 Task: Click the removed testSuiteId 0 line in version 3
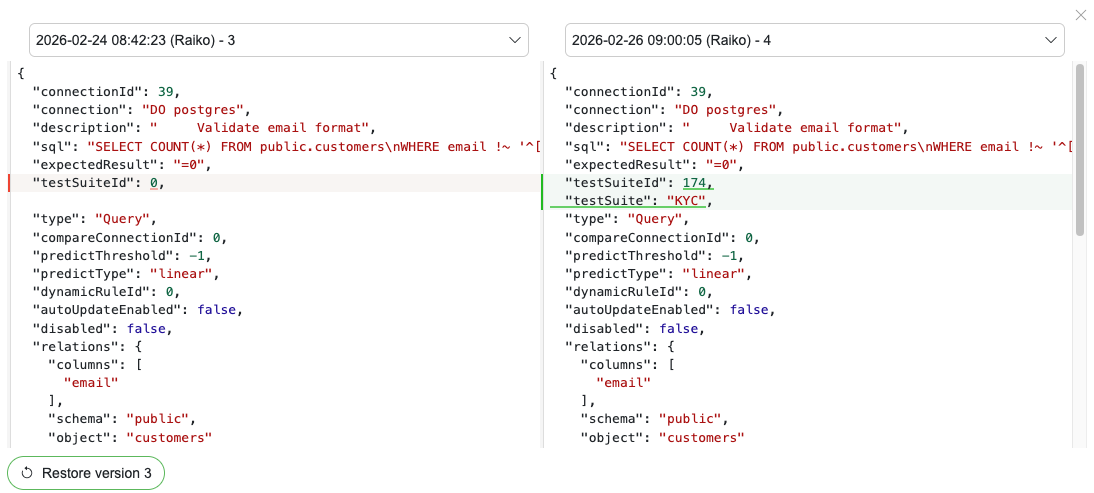(x=100, y=183)
